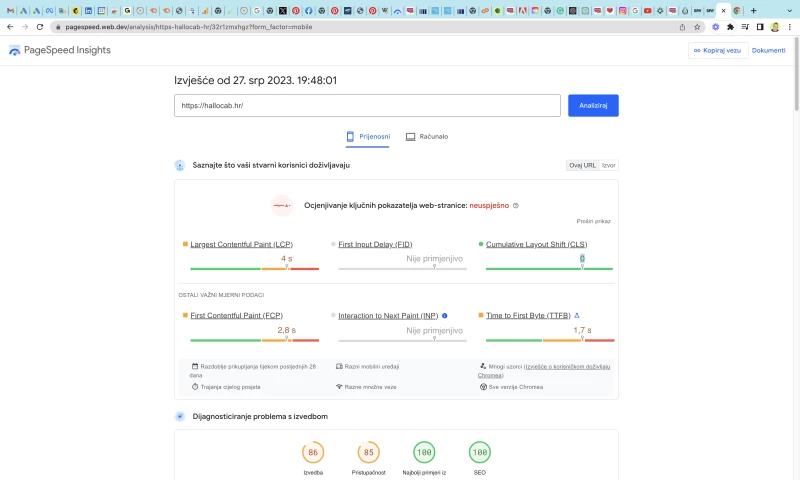This screenshot has height=480, width=800.
Task: Select the Prijenosni tab
Action: pos(368,136)
